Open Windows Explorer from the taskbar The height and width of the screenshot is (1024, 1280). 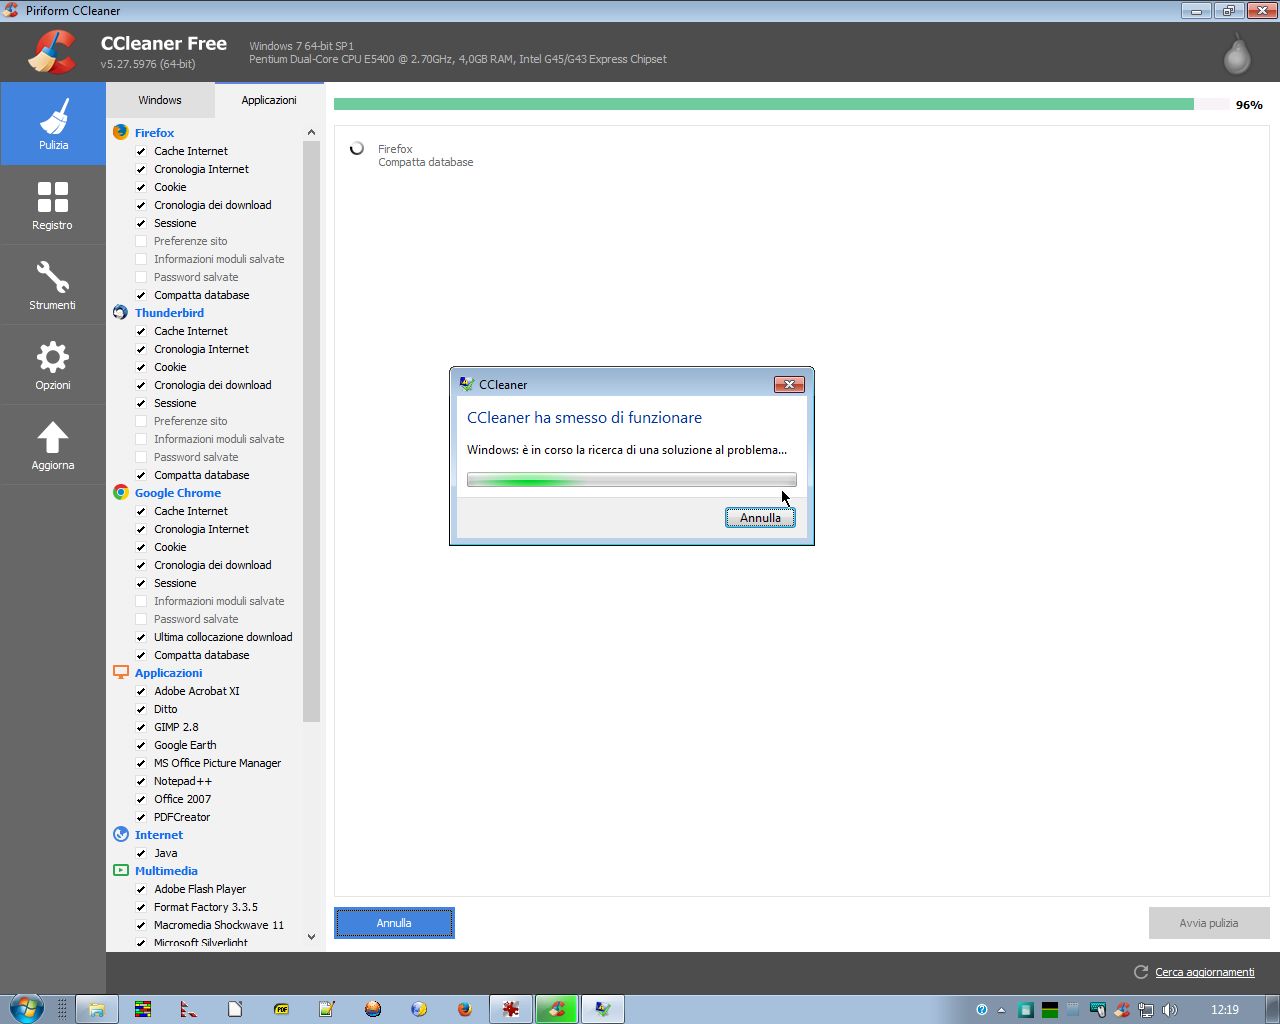(x=97, y=1009)
